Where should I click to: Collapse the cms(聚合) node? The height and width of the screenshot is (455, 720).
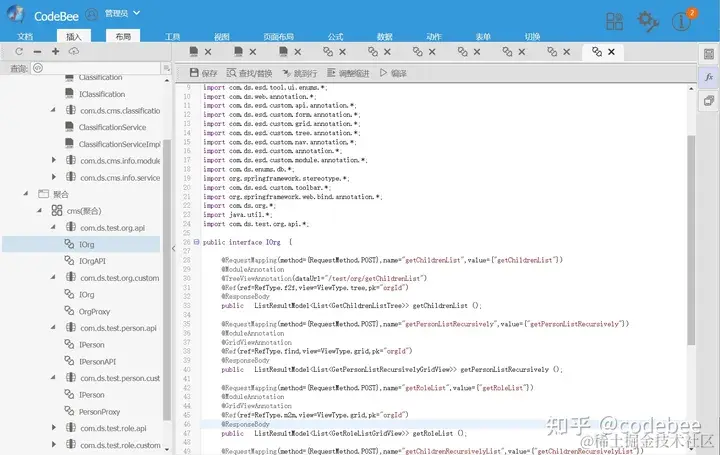39,211
